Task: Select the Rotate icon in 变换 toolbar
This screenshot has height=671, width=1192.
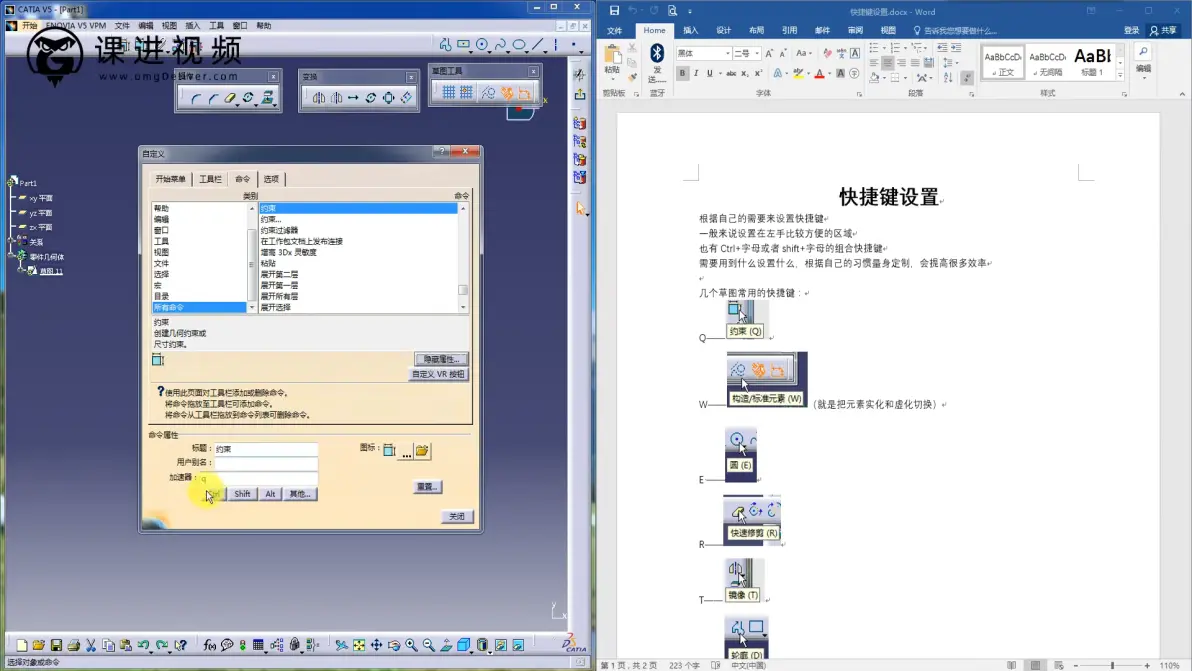Action: pos(371,98)
